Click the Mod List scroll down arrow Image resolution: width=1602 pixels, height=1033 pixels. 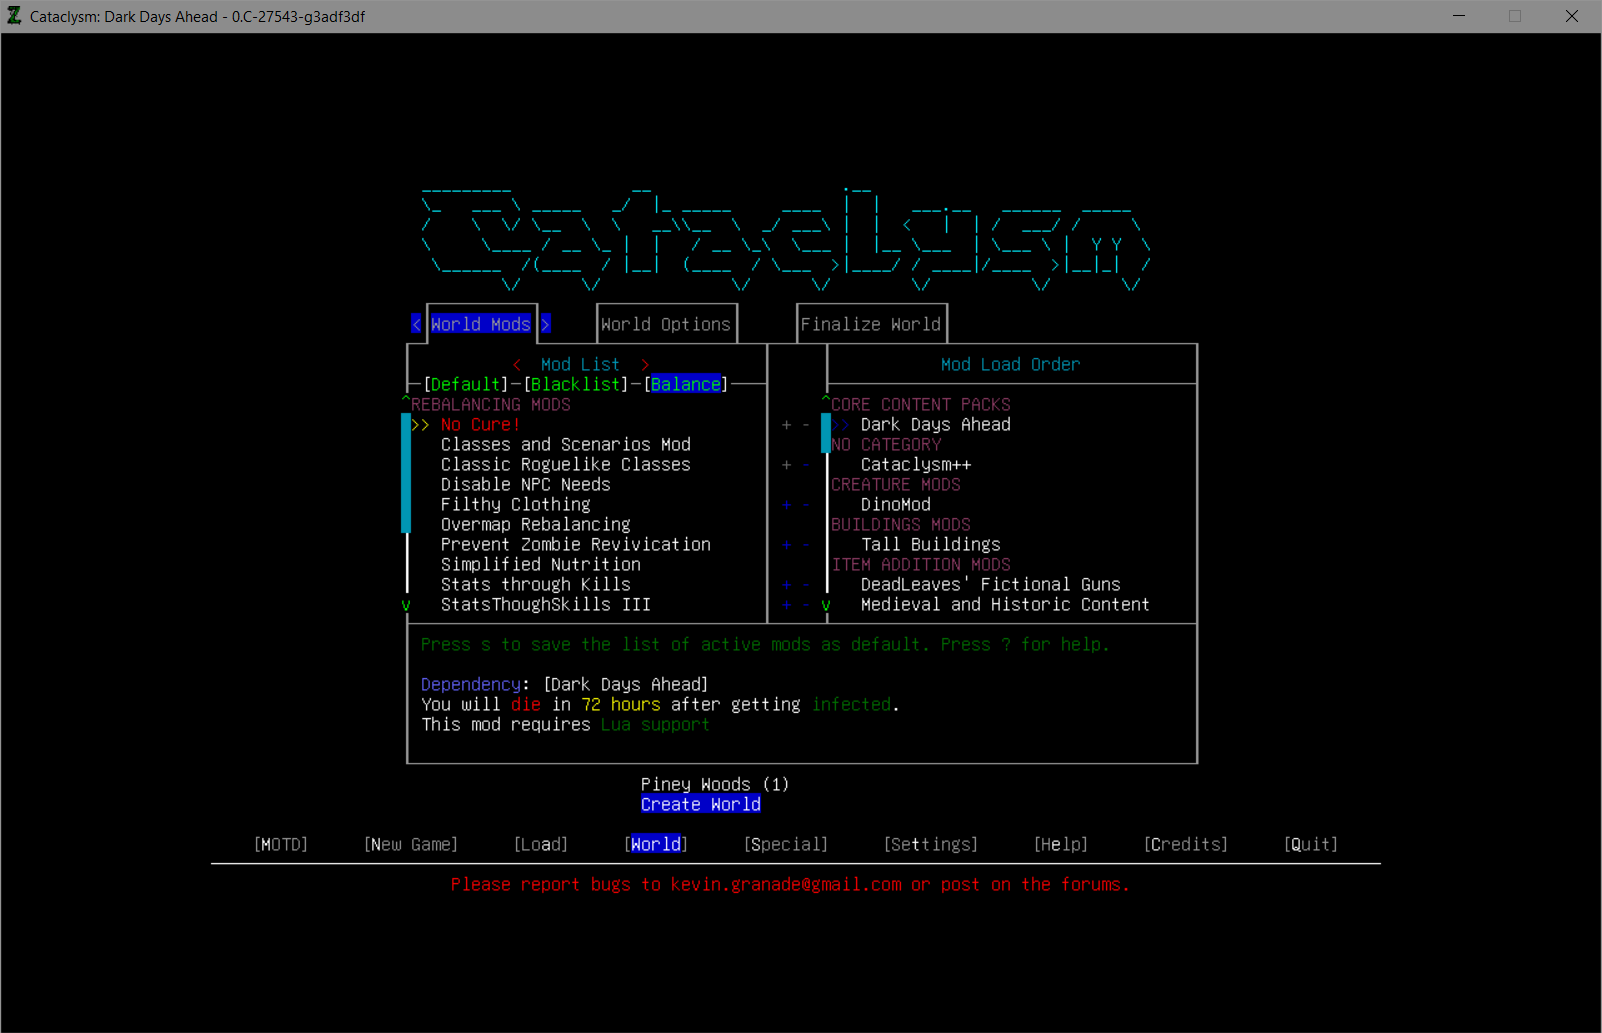coord(406,605)
